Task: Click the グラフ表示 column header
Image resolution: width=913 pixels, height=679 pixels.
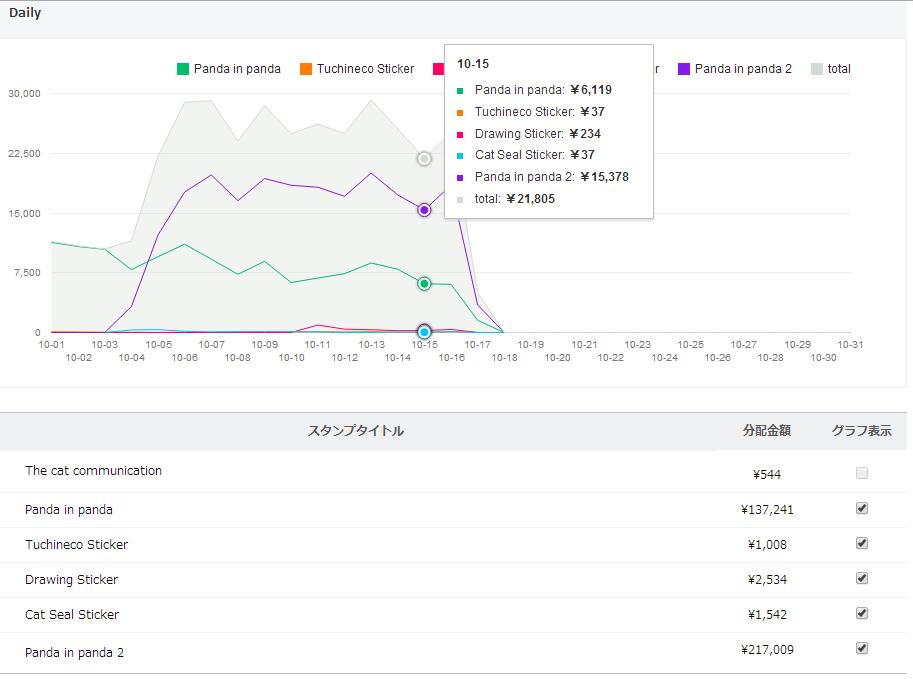Action: click(x=862, y=431)
